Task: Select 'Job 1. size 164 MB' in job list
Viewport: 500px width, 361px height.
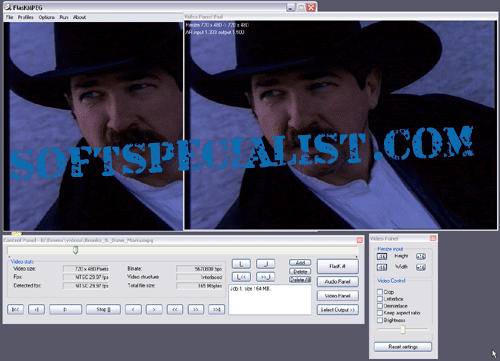Action: [250, 289]
